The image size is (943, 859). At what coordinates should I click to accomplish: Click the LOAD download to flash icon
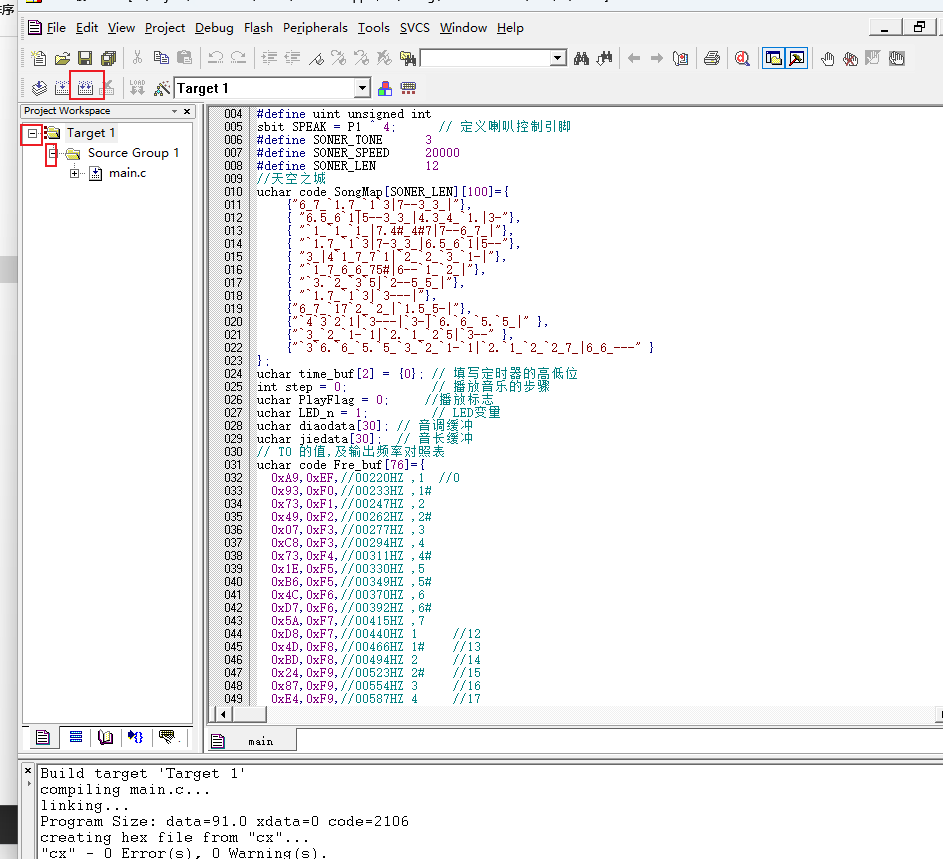click(x=137, y=88)
